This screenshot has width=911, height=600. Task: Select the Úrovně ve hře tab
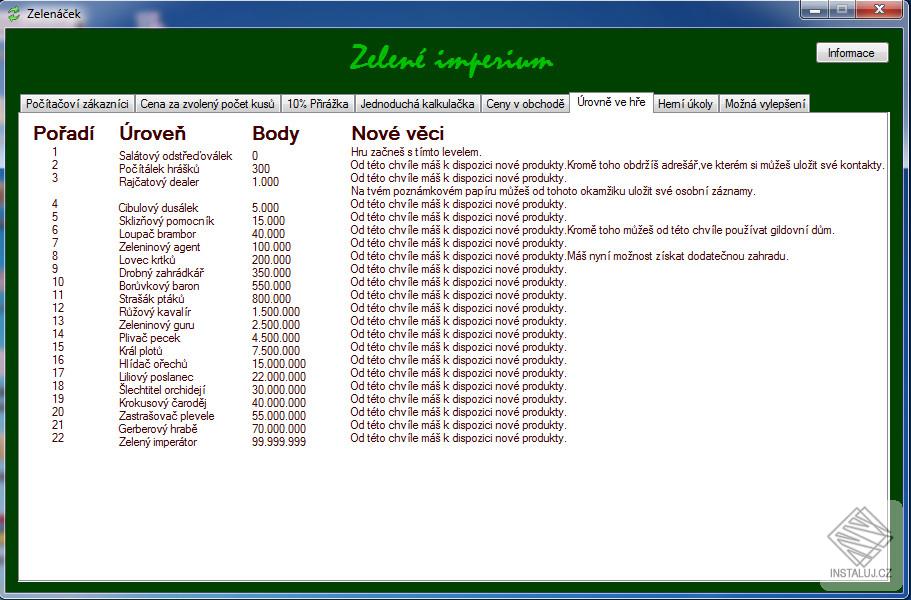[x=611, y=102]
